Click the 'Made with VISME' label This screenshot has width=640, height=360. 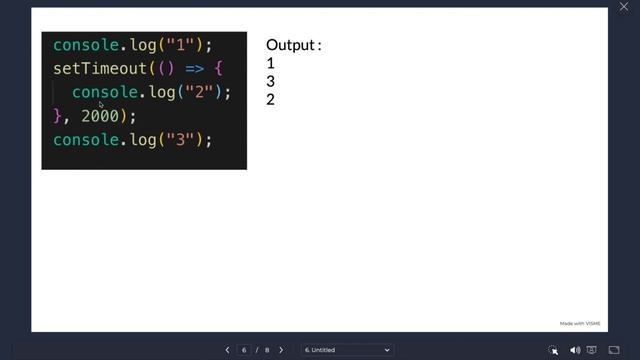tap(580, 323)
